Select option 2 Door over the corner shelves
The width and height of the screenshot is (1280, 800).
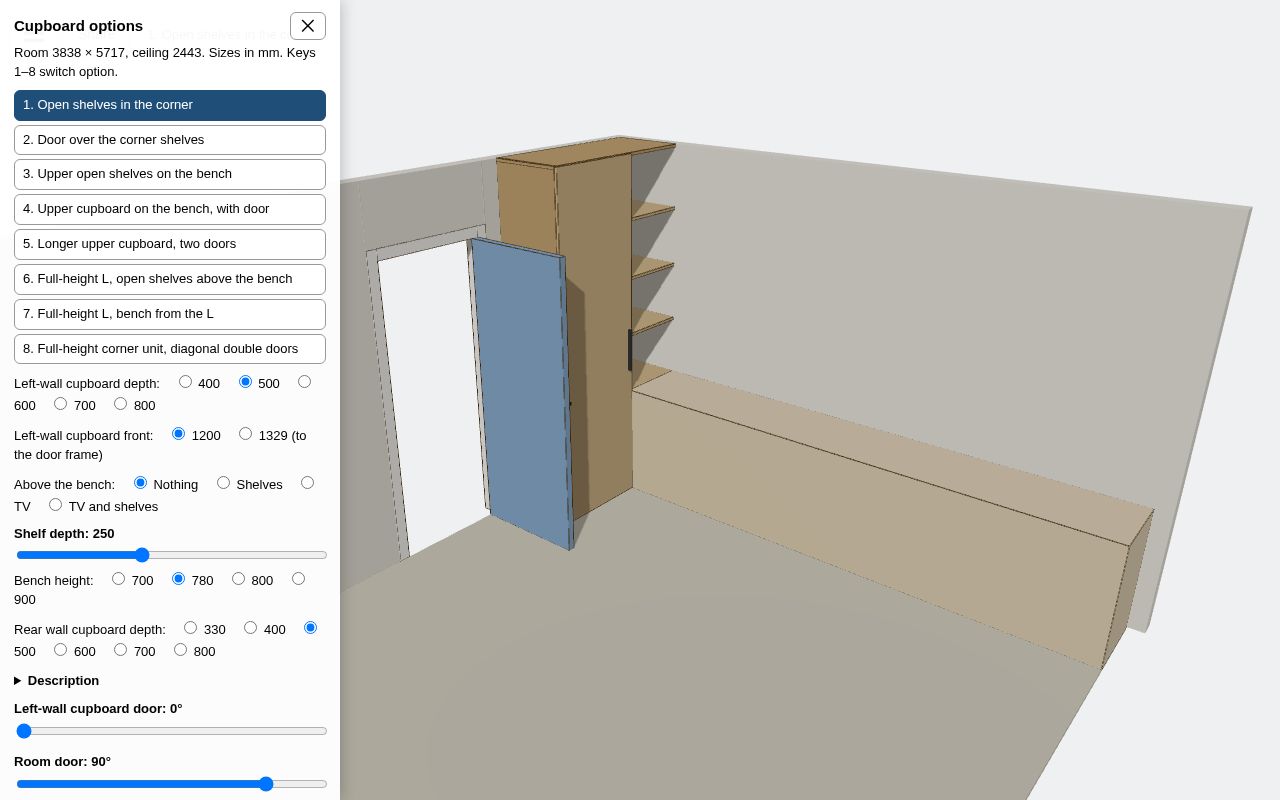[x=170, y=140]
